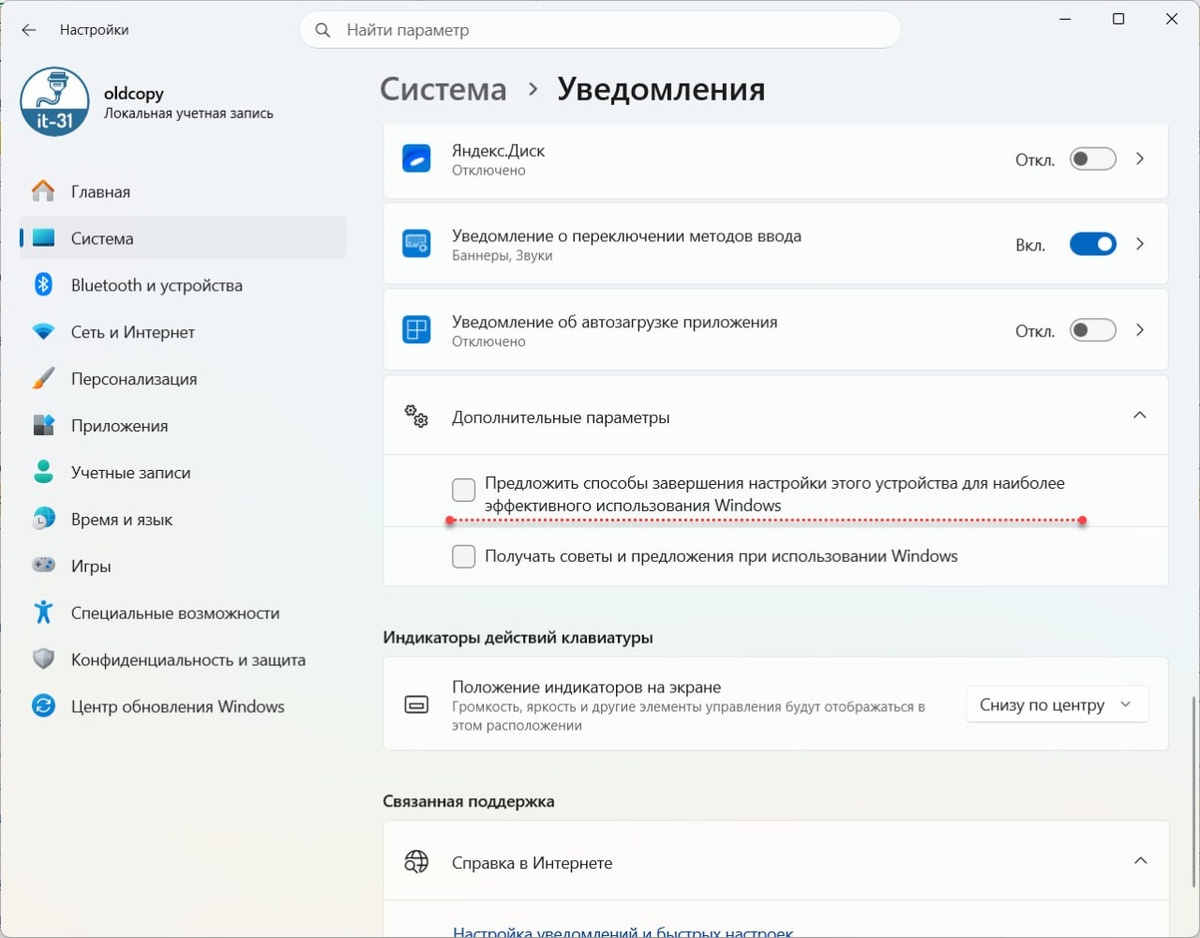Open Специальные возможности settings
This screenshot has width=1200, height=938.
coord(183,613)
